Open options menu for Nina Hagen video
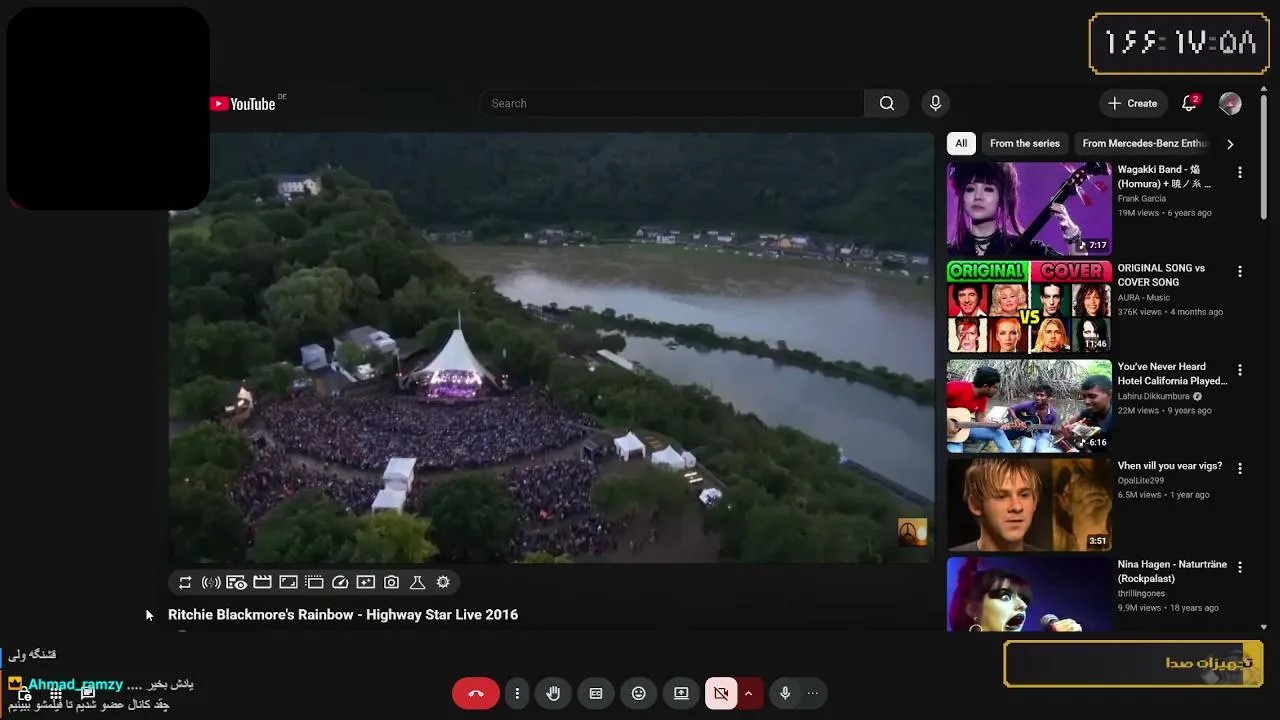1280x720 pixels. [x=1240, y=567]
